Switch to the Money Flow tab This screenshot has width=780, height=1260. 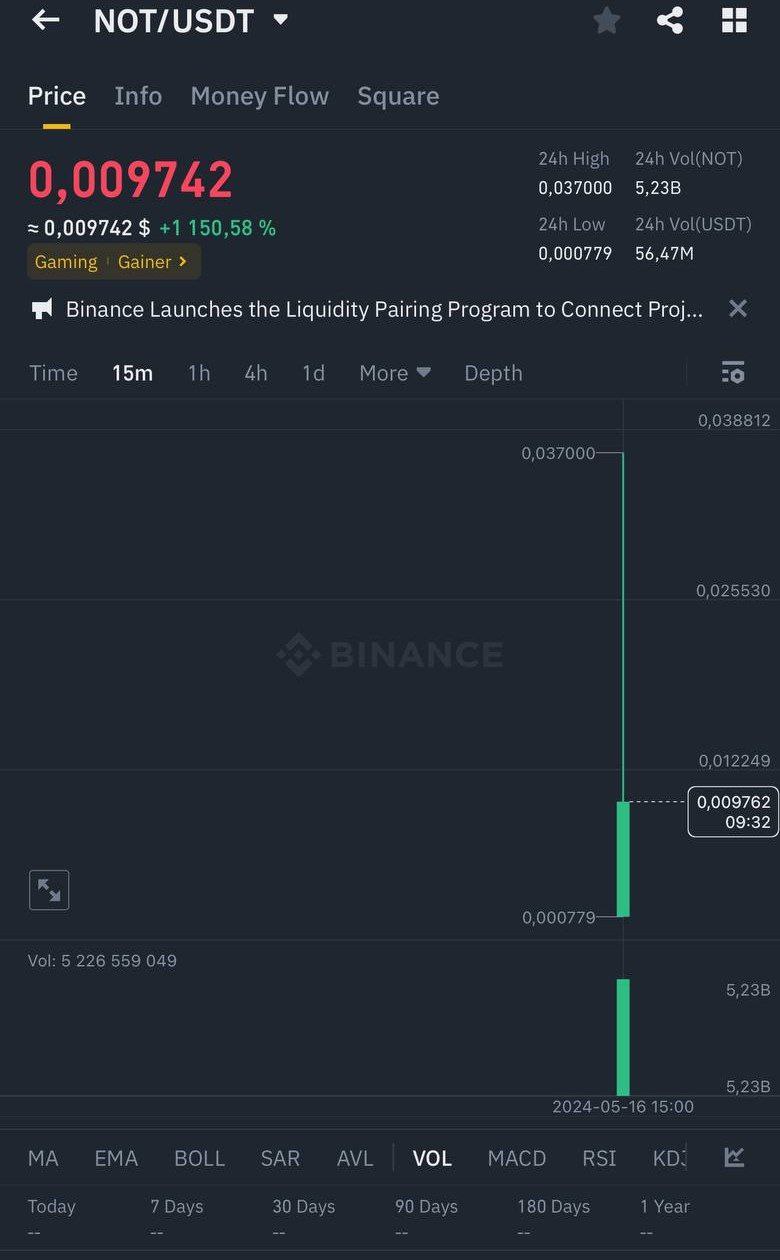[259, 96]
